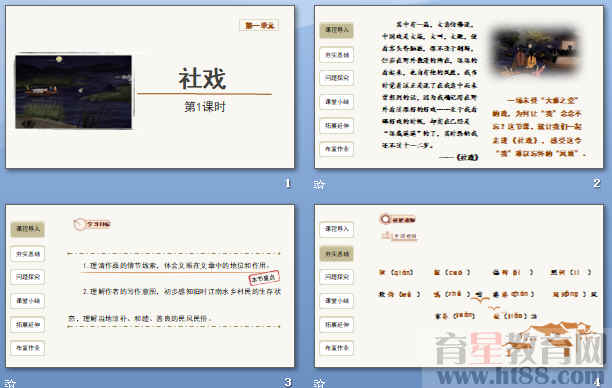The width and height of the screenshot is (612, 388).
Task: Click 拓展延伸 button on slide 3
Action: (x=28, y=324)
